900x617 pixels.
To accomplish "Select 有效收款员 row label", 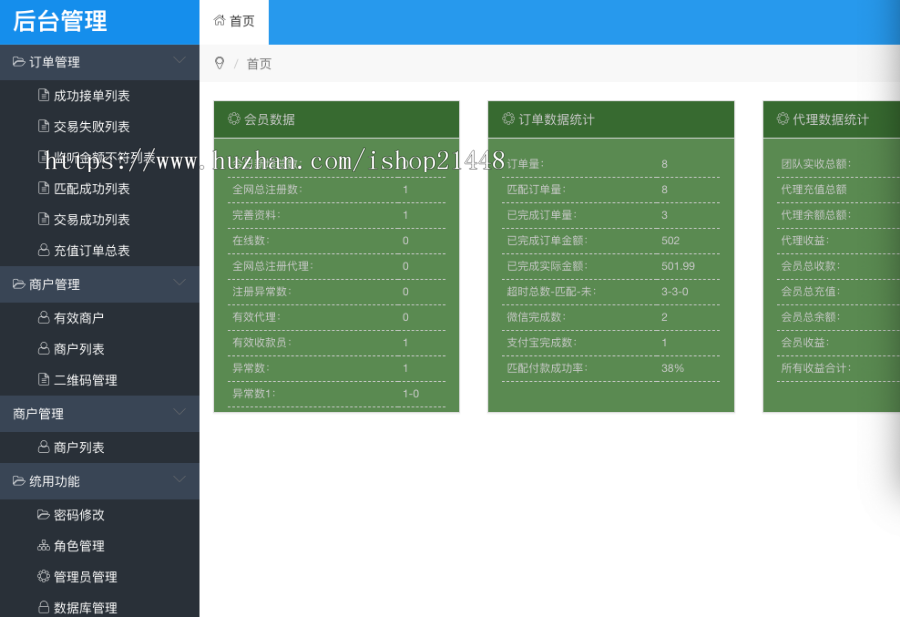I will (262, 343).
